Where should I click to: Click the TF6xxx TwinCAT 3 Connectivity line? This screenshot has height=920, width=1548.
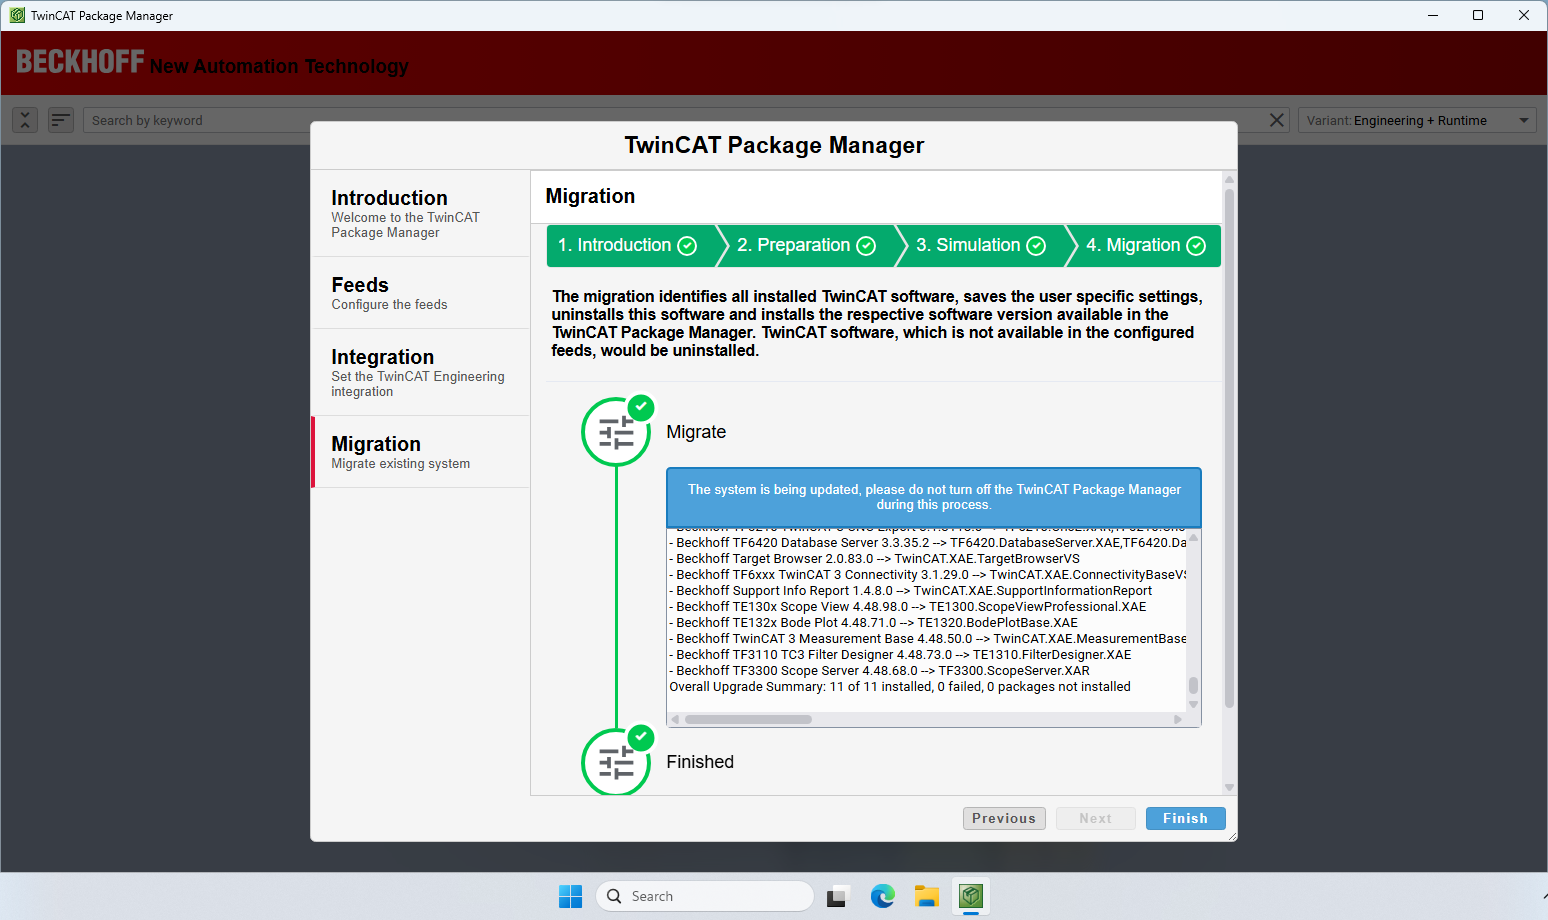coord(928,575)
